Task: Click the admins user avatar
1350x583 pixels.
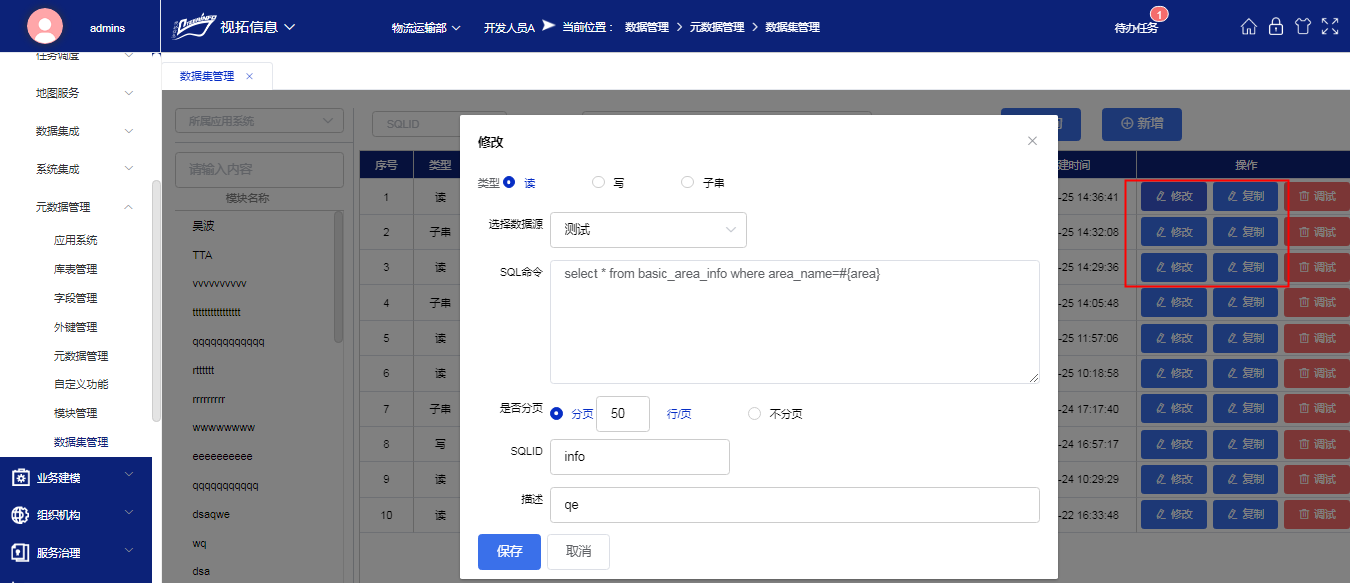Action: click(45, 27)
